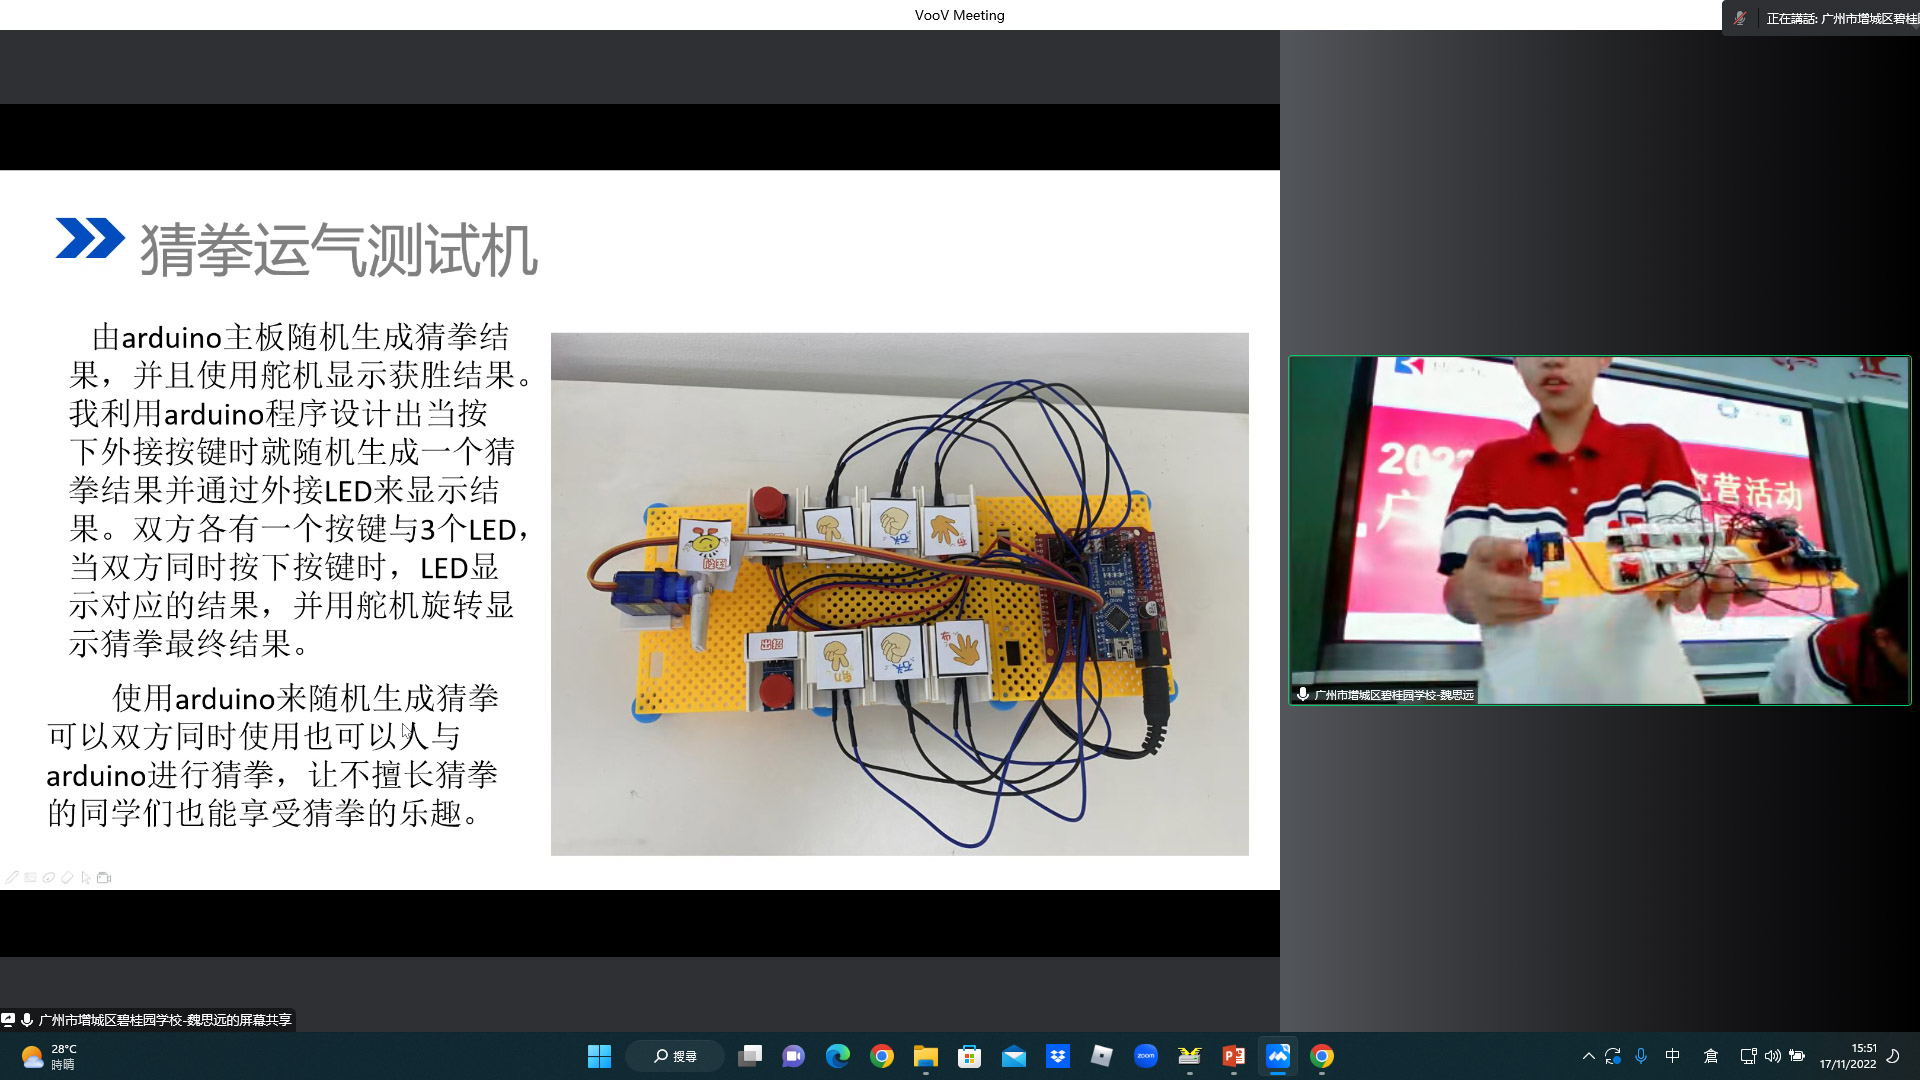Click the VooV Meeting window title

[x=959, y=15]
